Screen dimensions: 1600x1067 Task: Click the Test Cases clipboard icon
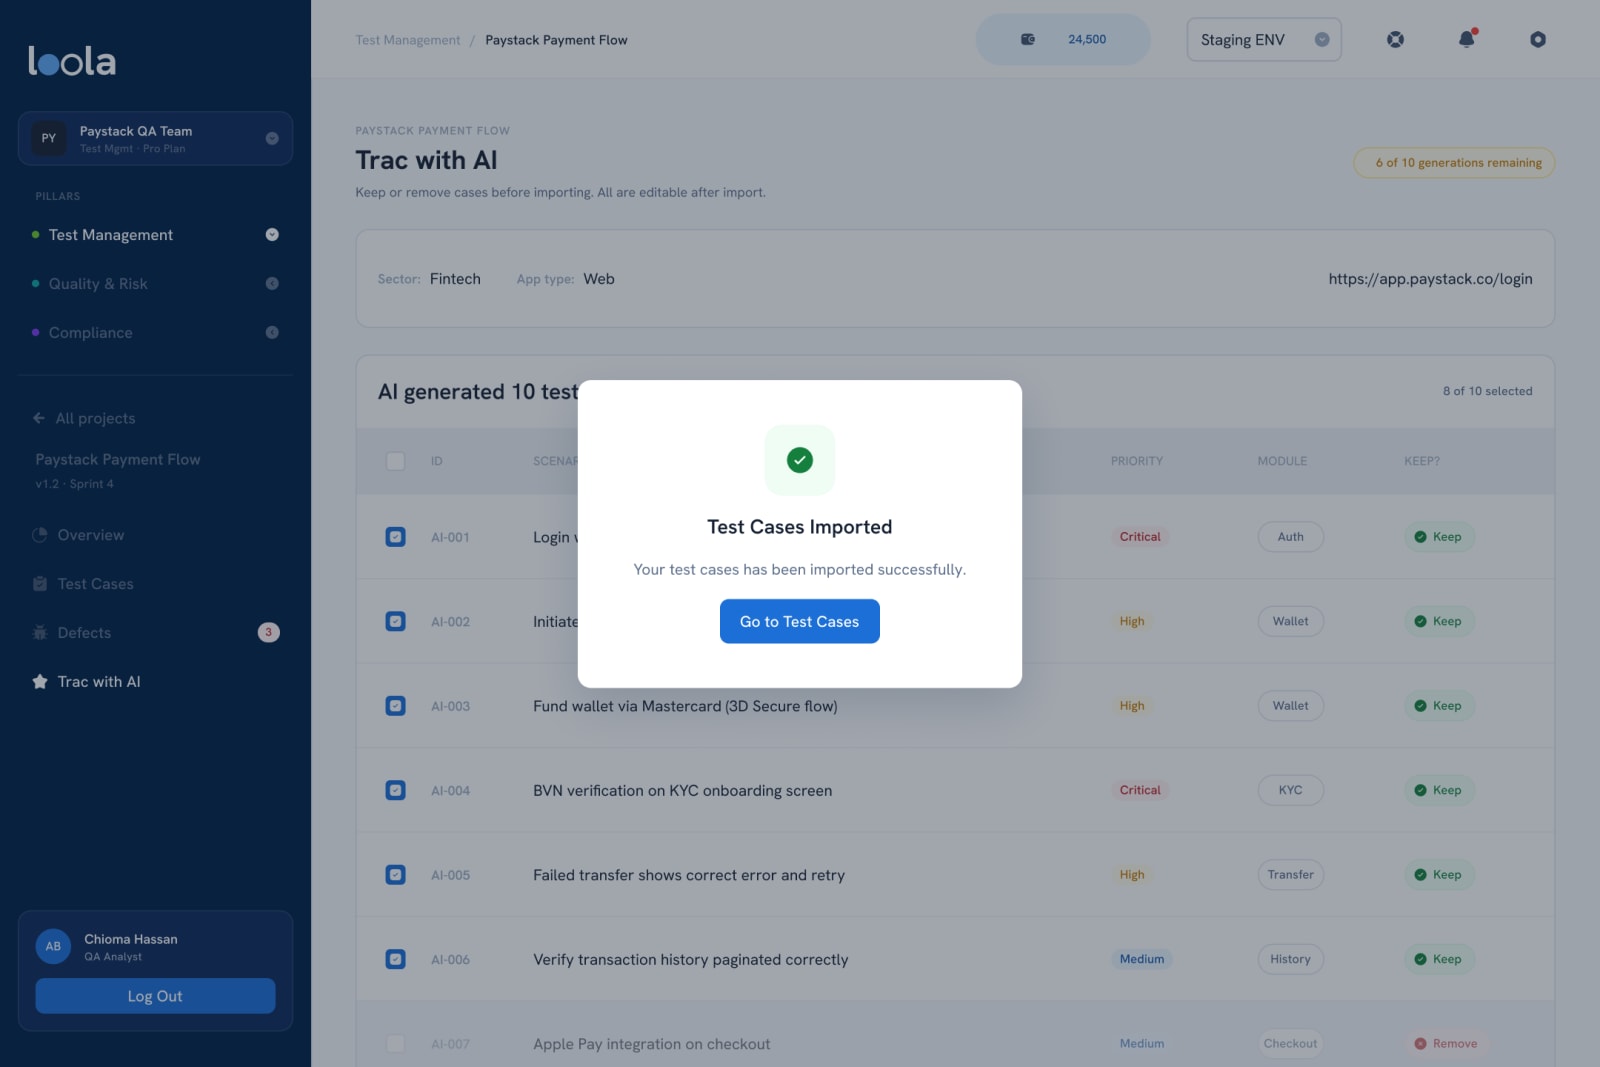tap(40, 584)
